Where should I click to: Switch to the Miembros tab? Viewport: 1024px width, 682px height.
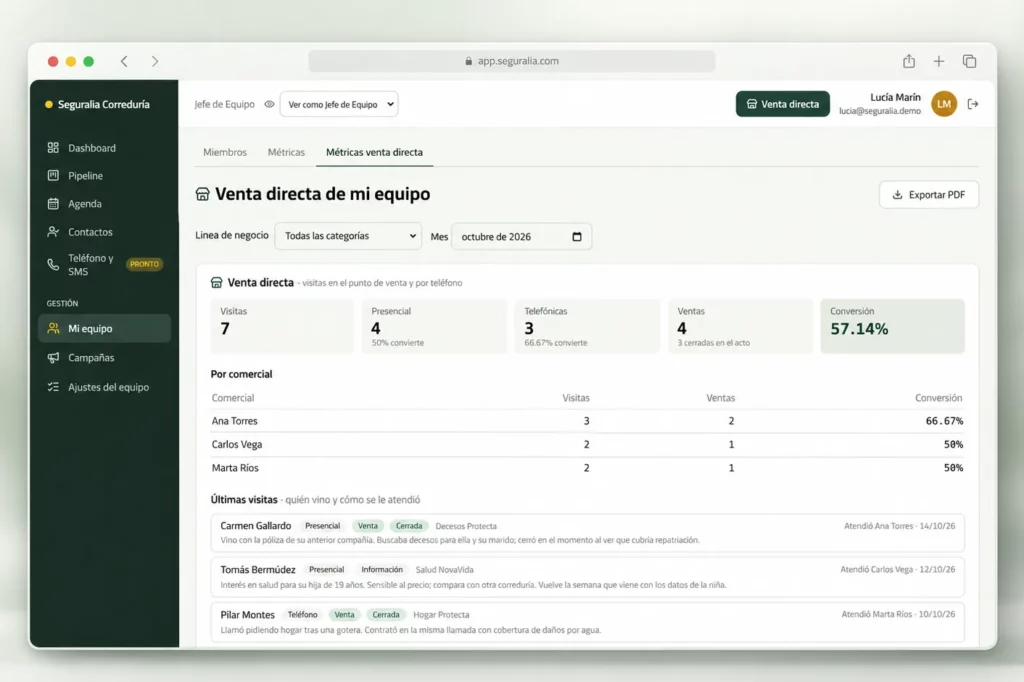[x=225, y=152]
